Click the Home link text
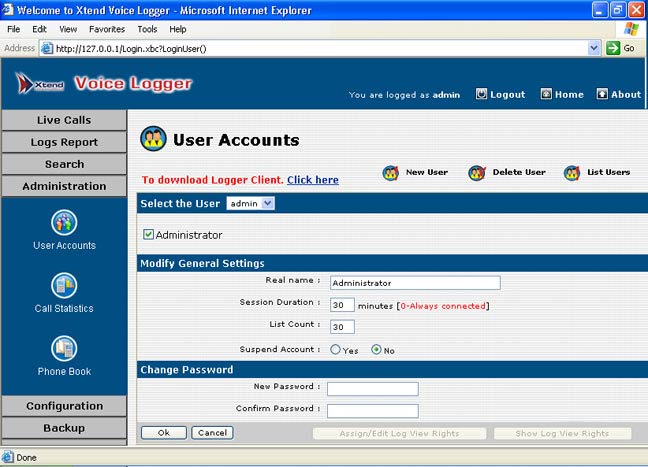This screenshot has width=648, height=467. point(569,95)
